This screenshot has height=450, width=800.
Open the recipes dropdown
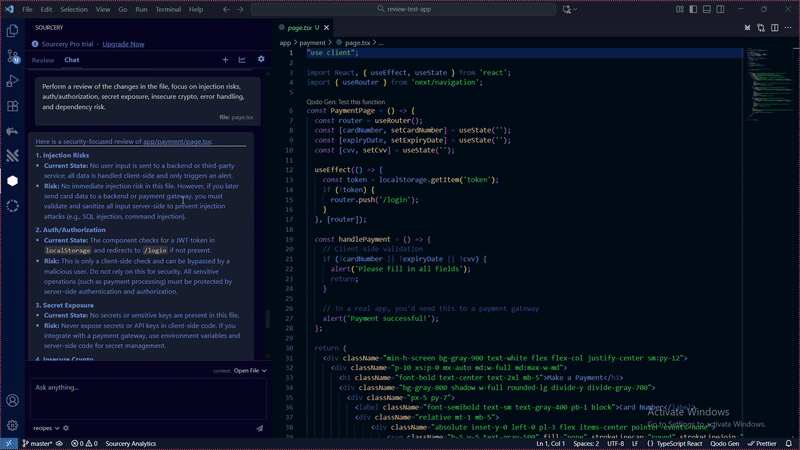[45, 428]
